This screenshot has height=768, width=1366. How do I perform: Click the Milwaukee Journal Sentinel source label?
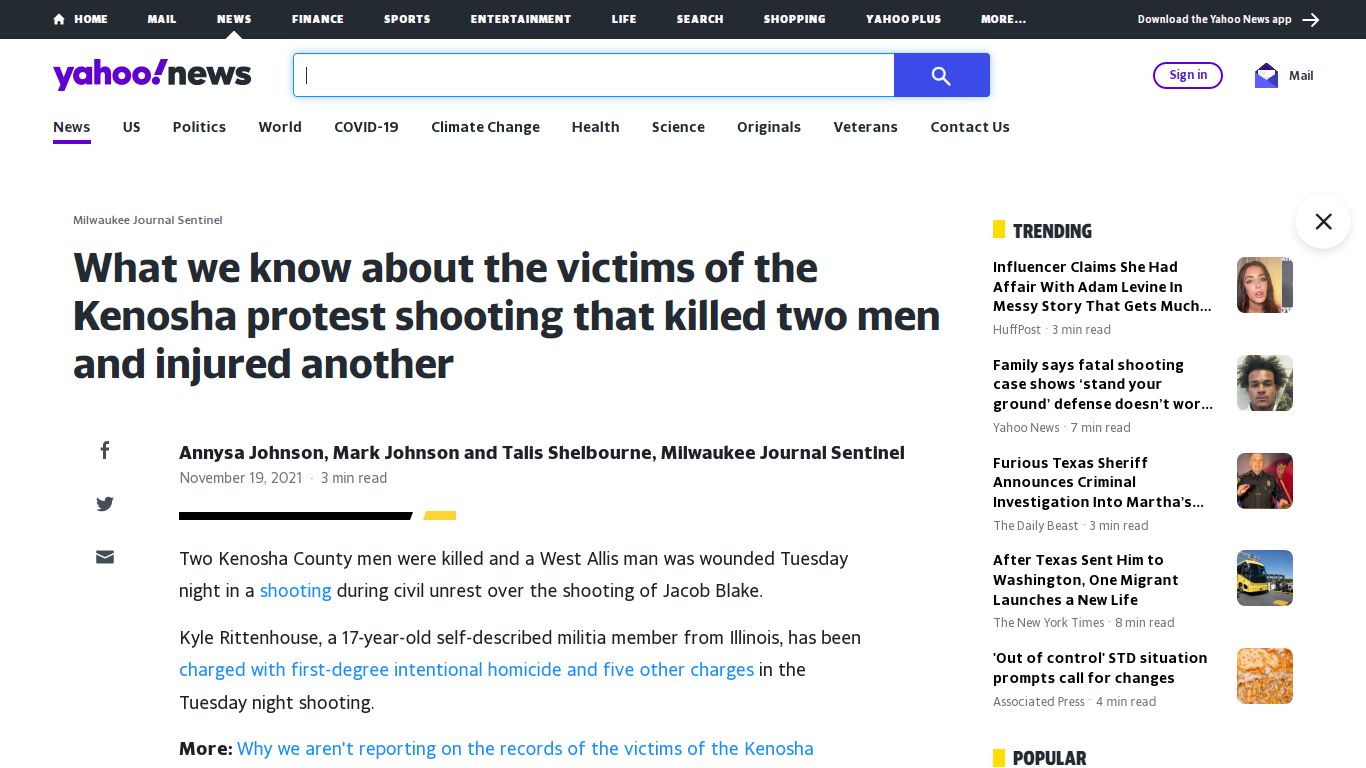pos(148,220)
